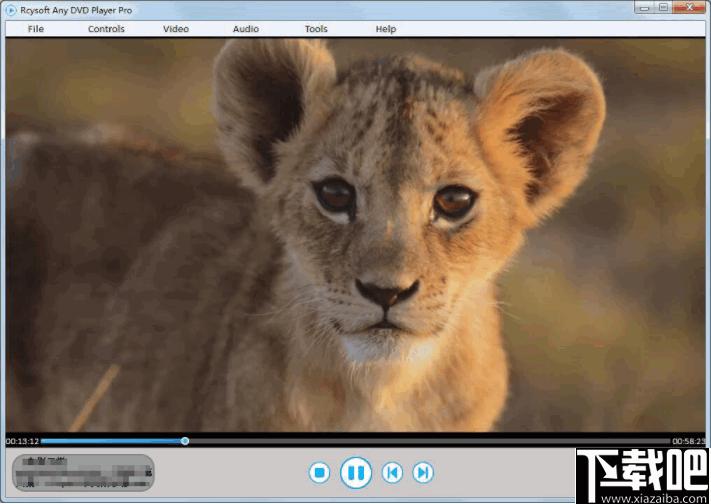Seek back within the played blue progress section
The width and height of the screenshot is (711, 504).
(x=110, y=441)
